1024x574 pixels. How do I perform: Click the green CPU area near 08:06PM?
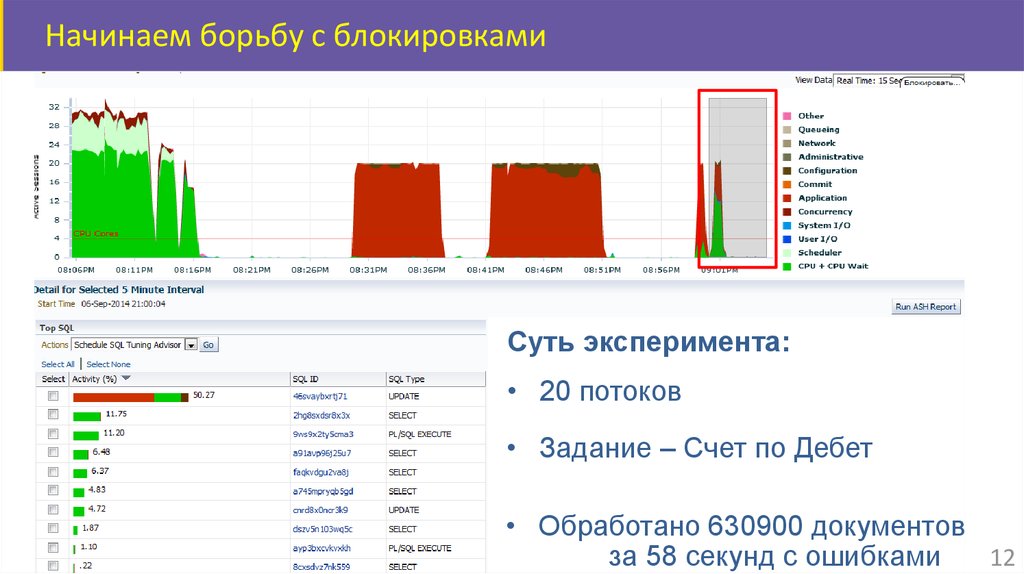point(111,206)
